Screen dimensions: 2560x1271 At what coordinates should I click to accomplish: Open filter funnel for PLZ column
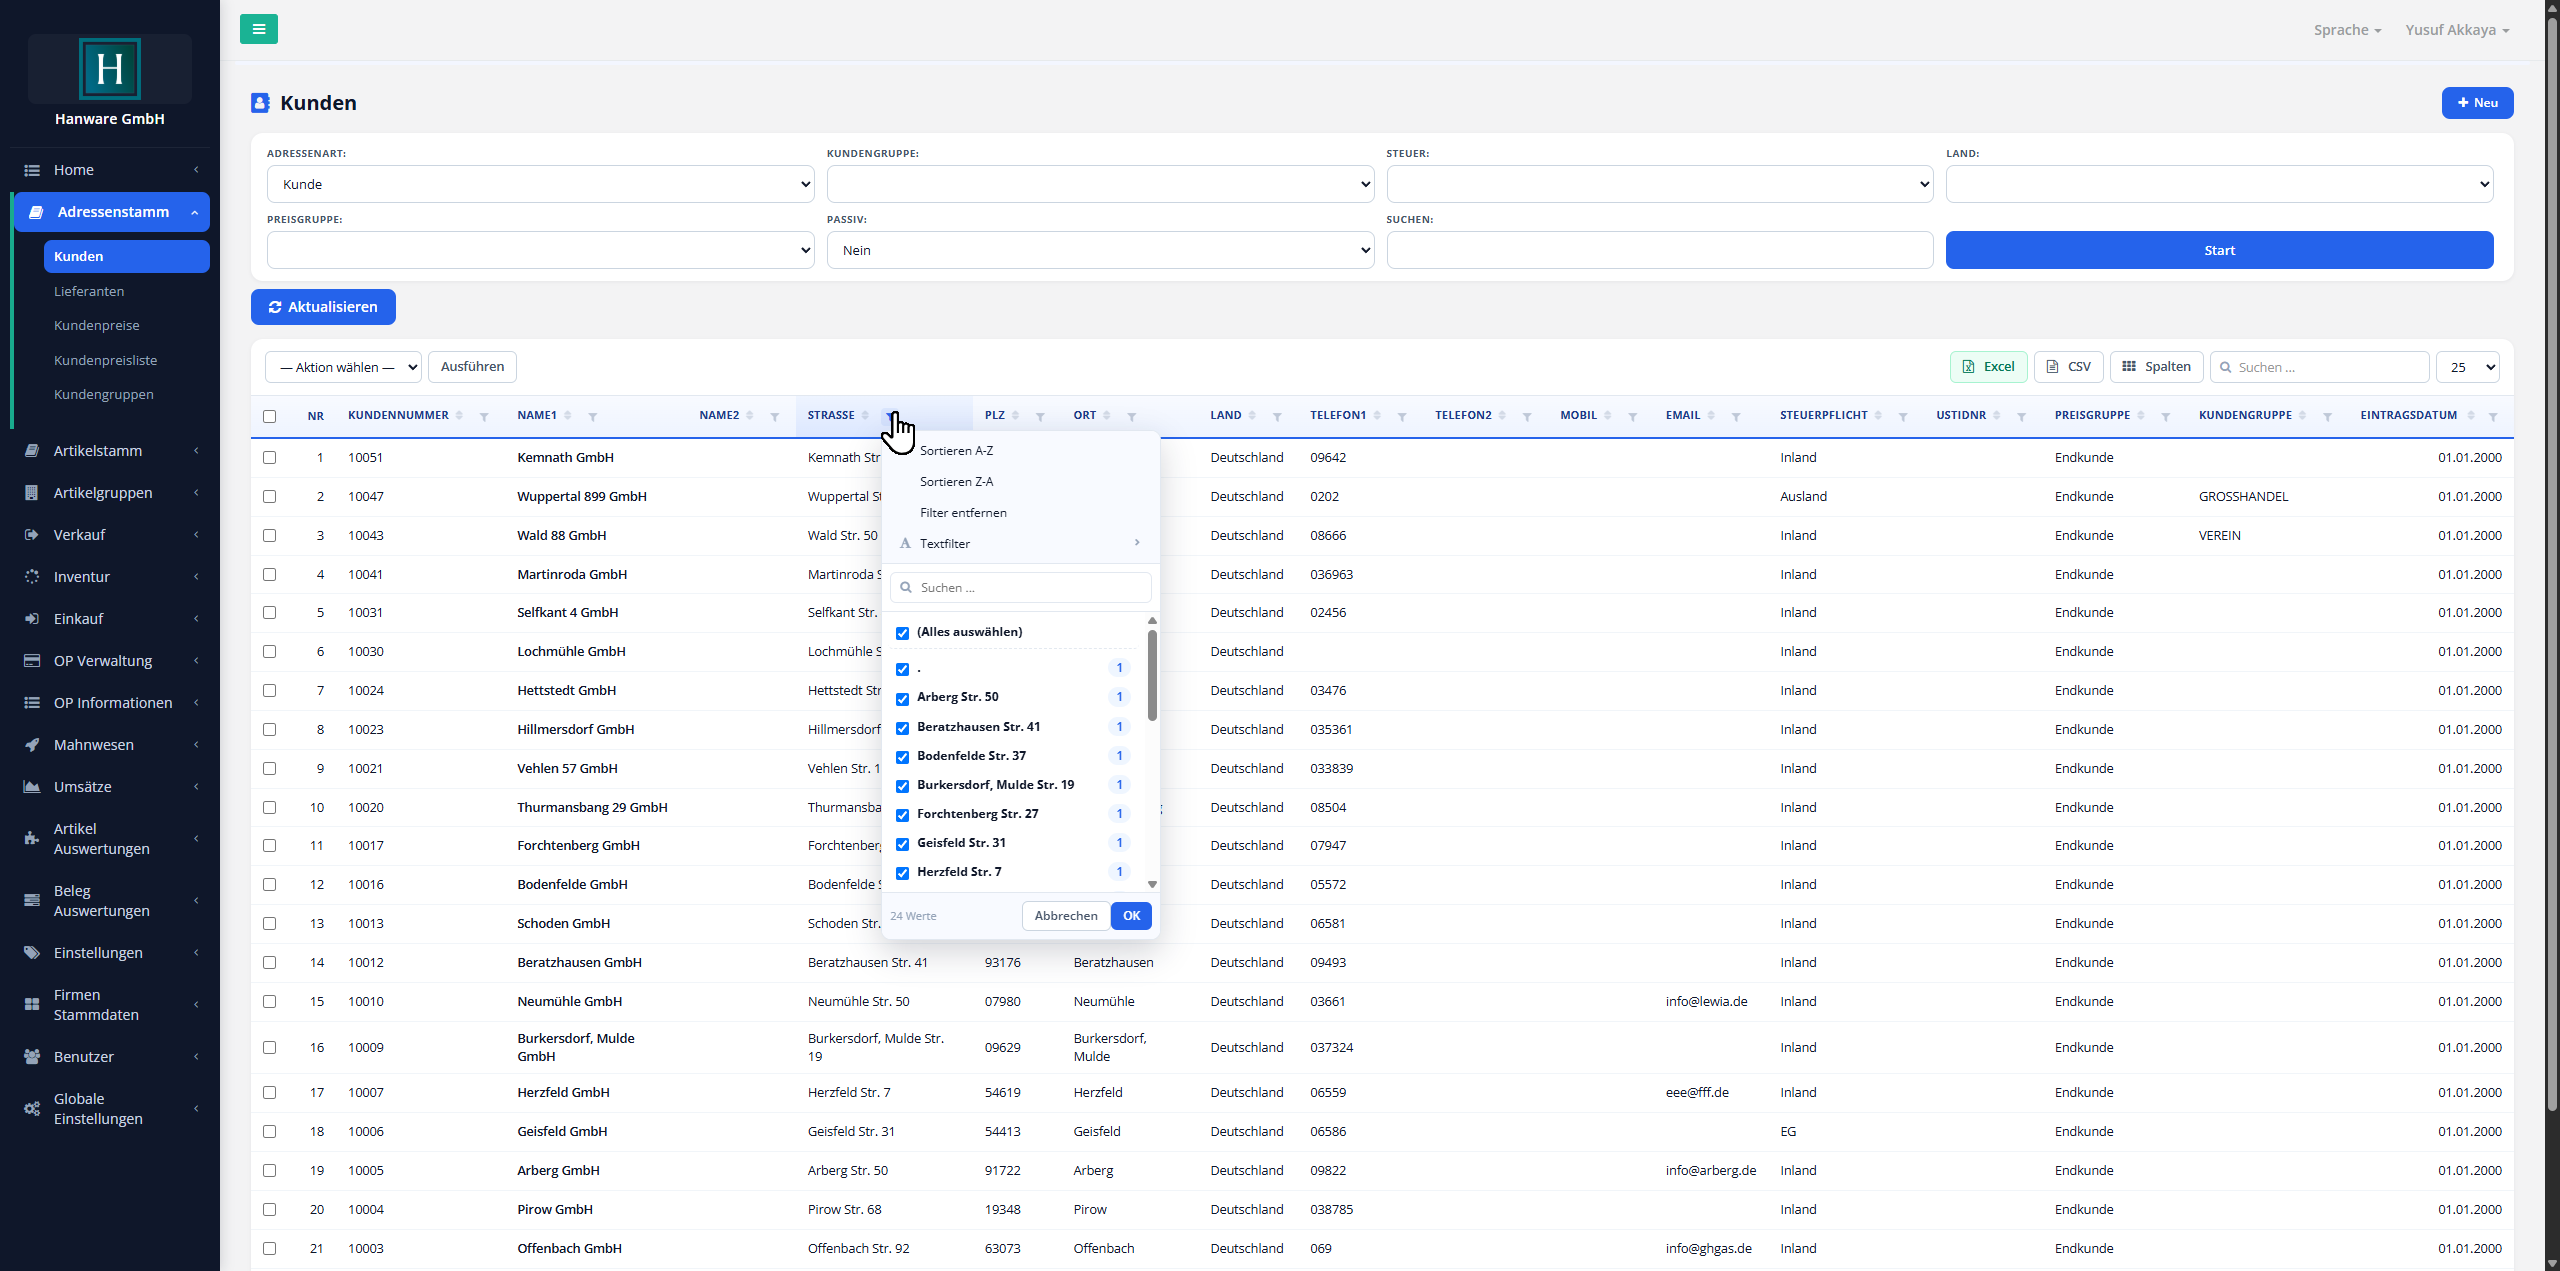click(x=1040, y=416)
